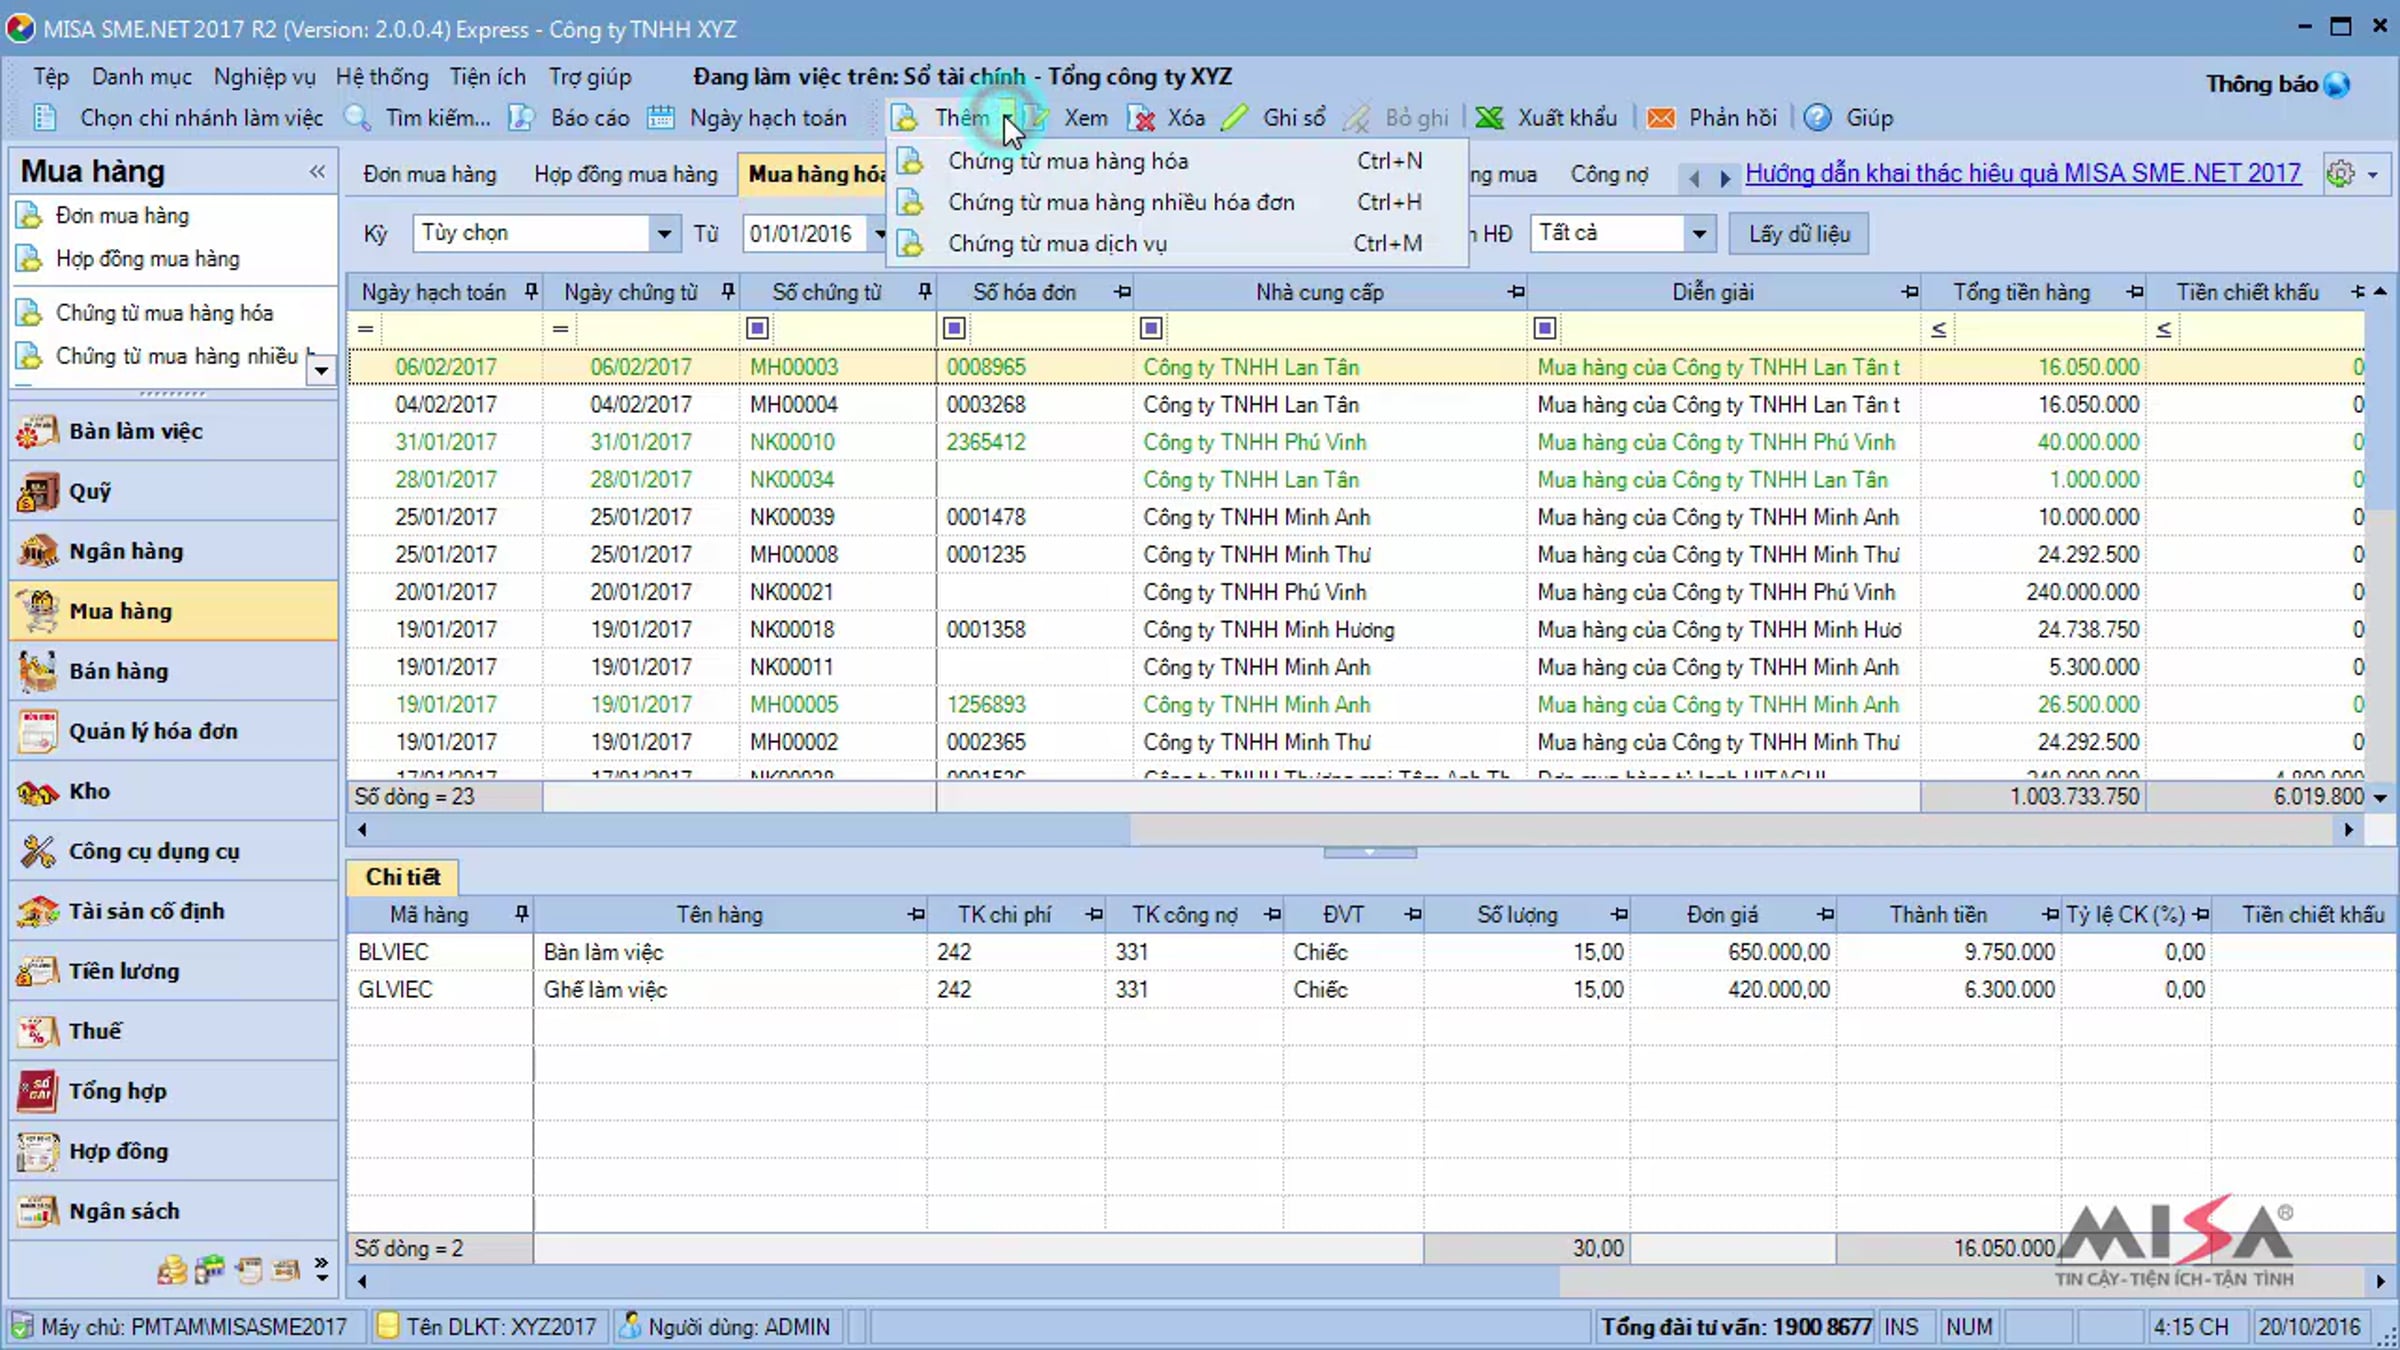Open filter operator for Nhà cung cấp column
The width and height of the screenshot is (2400, 1350).
pyautogui.click(x=1151, y=329)
